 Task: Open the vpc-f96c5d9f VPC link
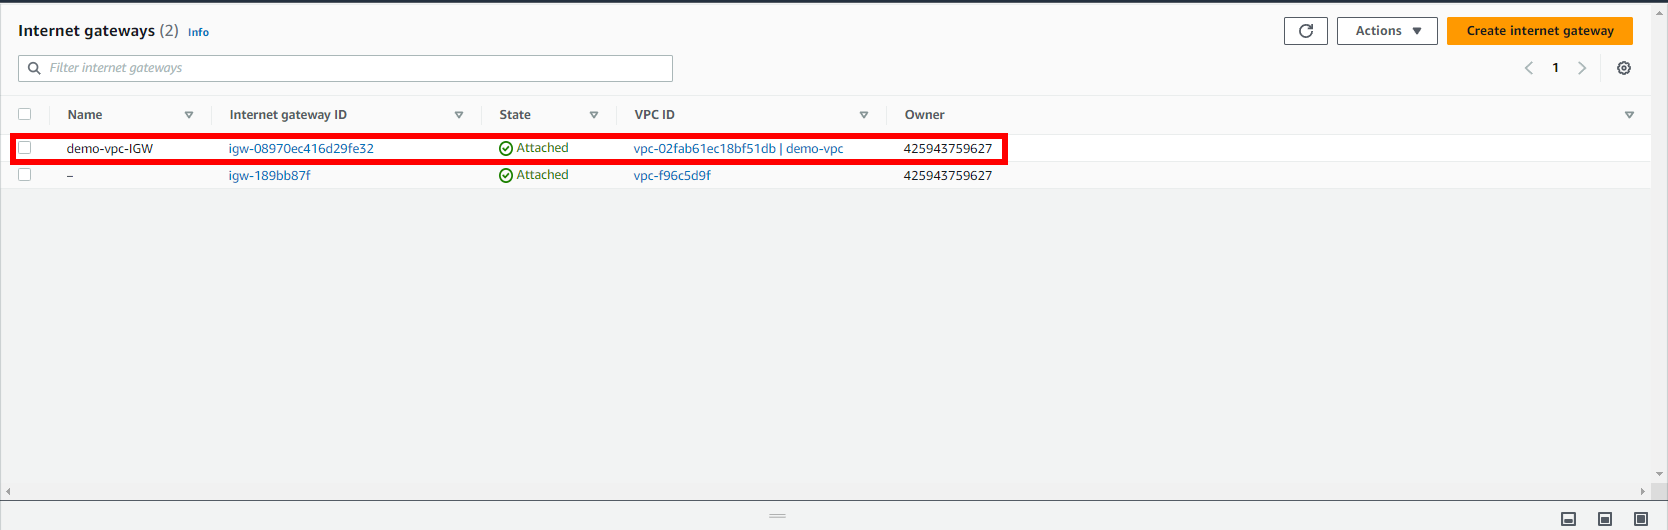[672, 176]
